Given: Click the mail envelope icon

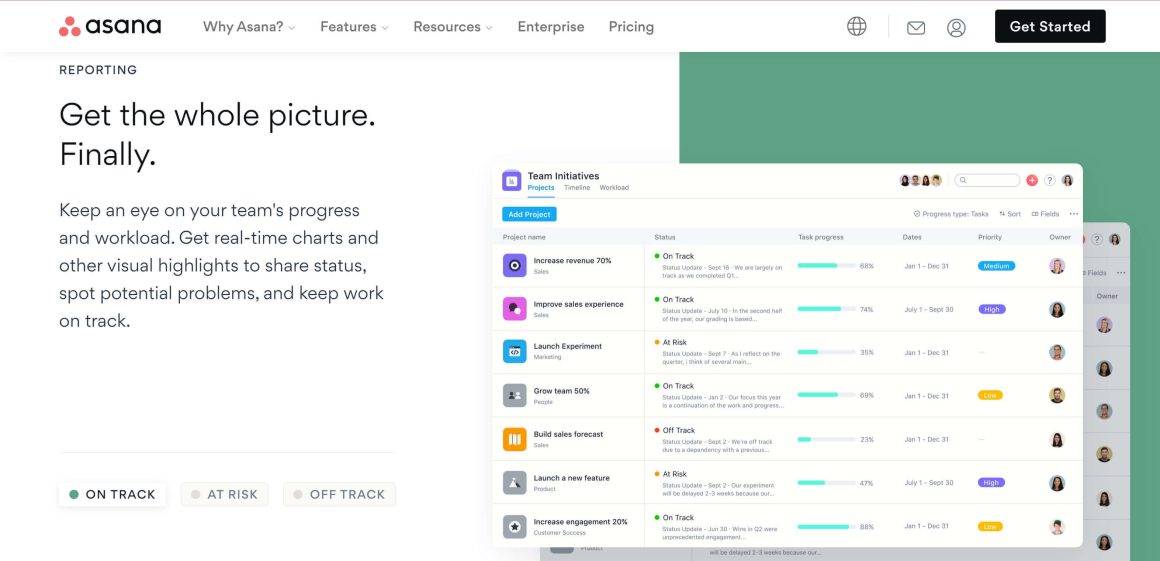Looking at the screenshot, I should point(916,27).
